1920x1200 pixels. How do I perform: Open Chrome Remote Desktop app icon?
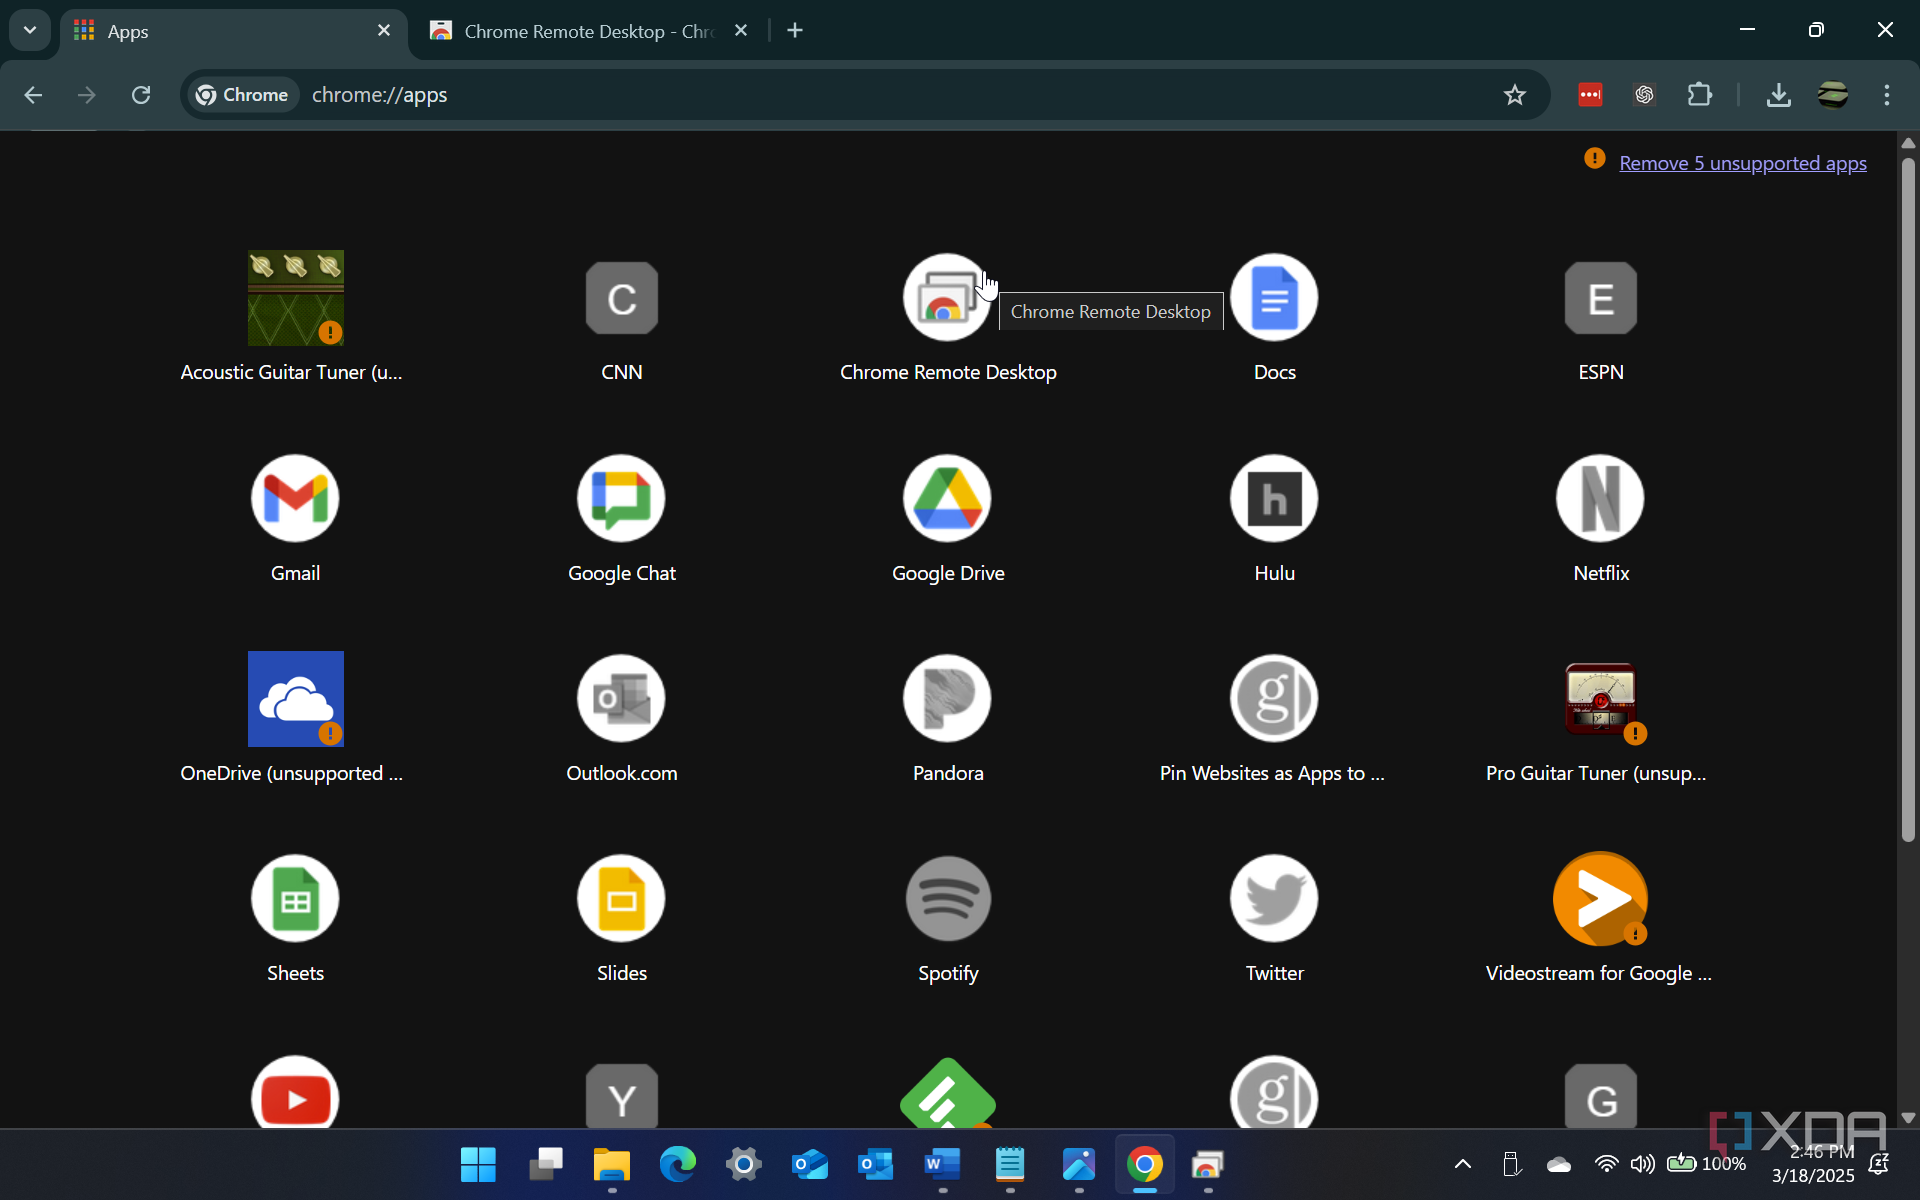point(945,298)
